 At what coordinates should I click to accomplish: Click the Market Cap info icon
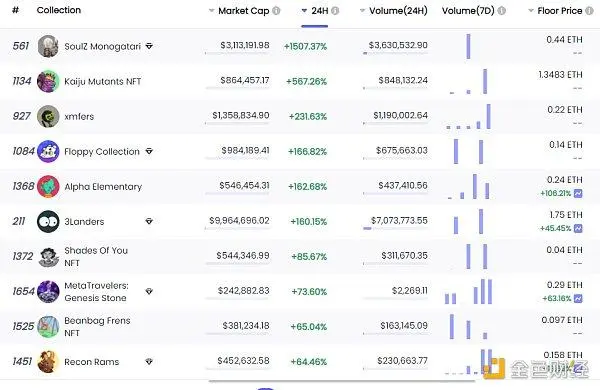click(276, 11)
